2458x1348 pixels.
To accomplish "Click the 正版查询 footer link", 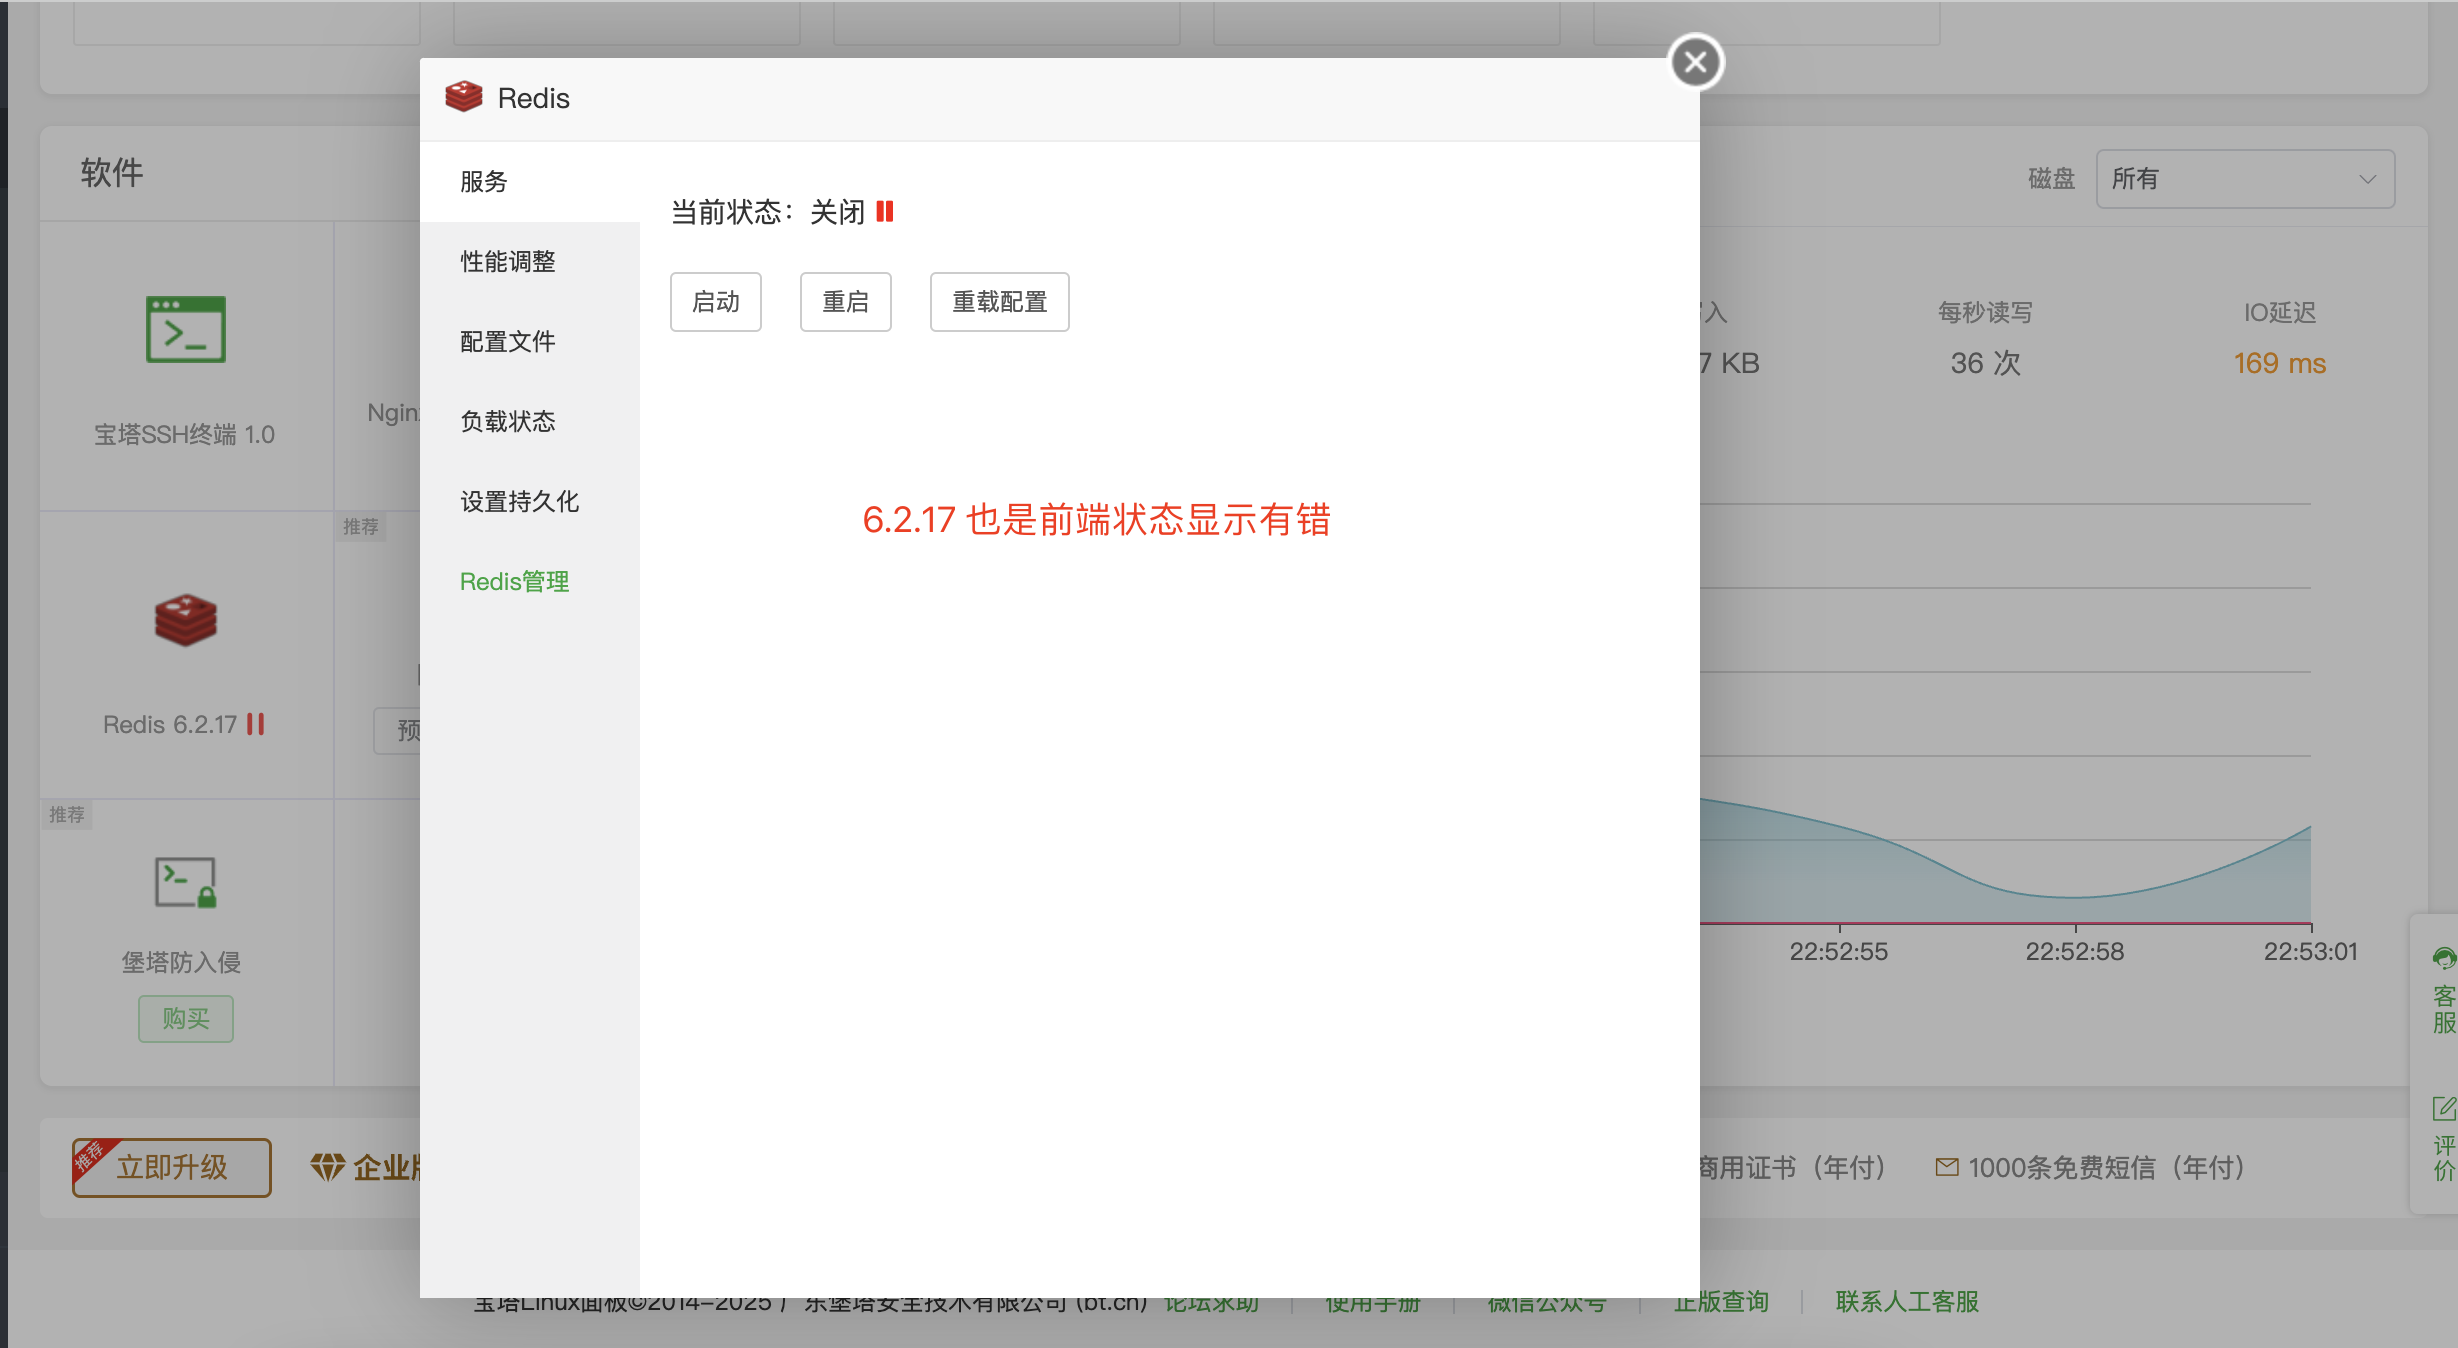I will point(1721,1302).
